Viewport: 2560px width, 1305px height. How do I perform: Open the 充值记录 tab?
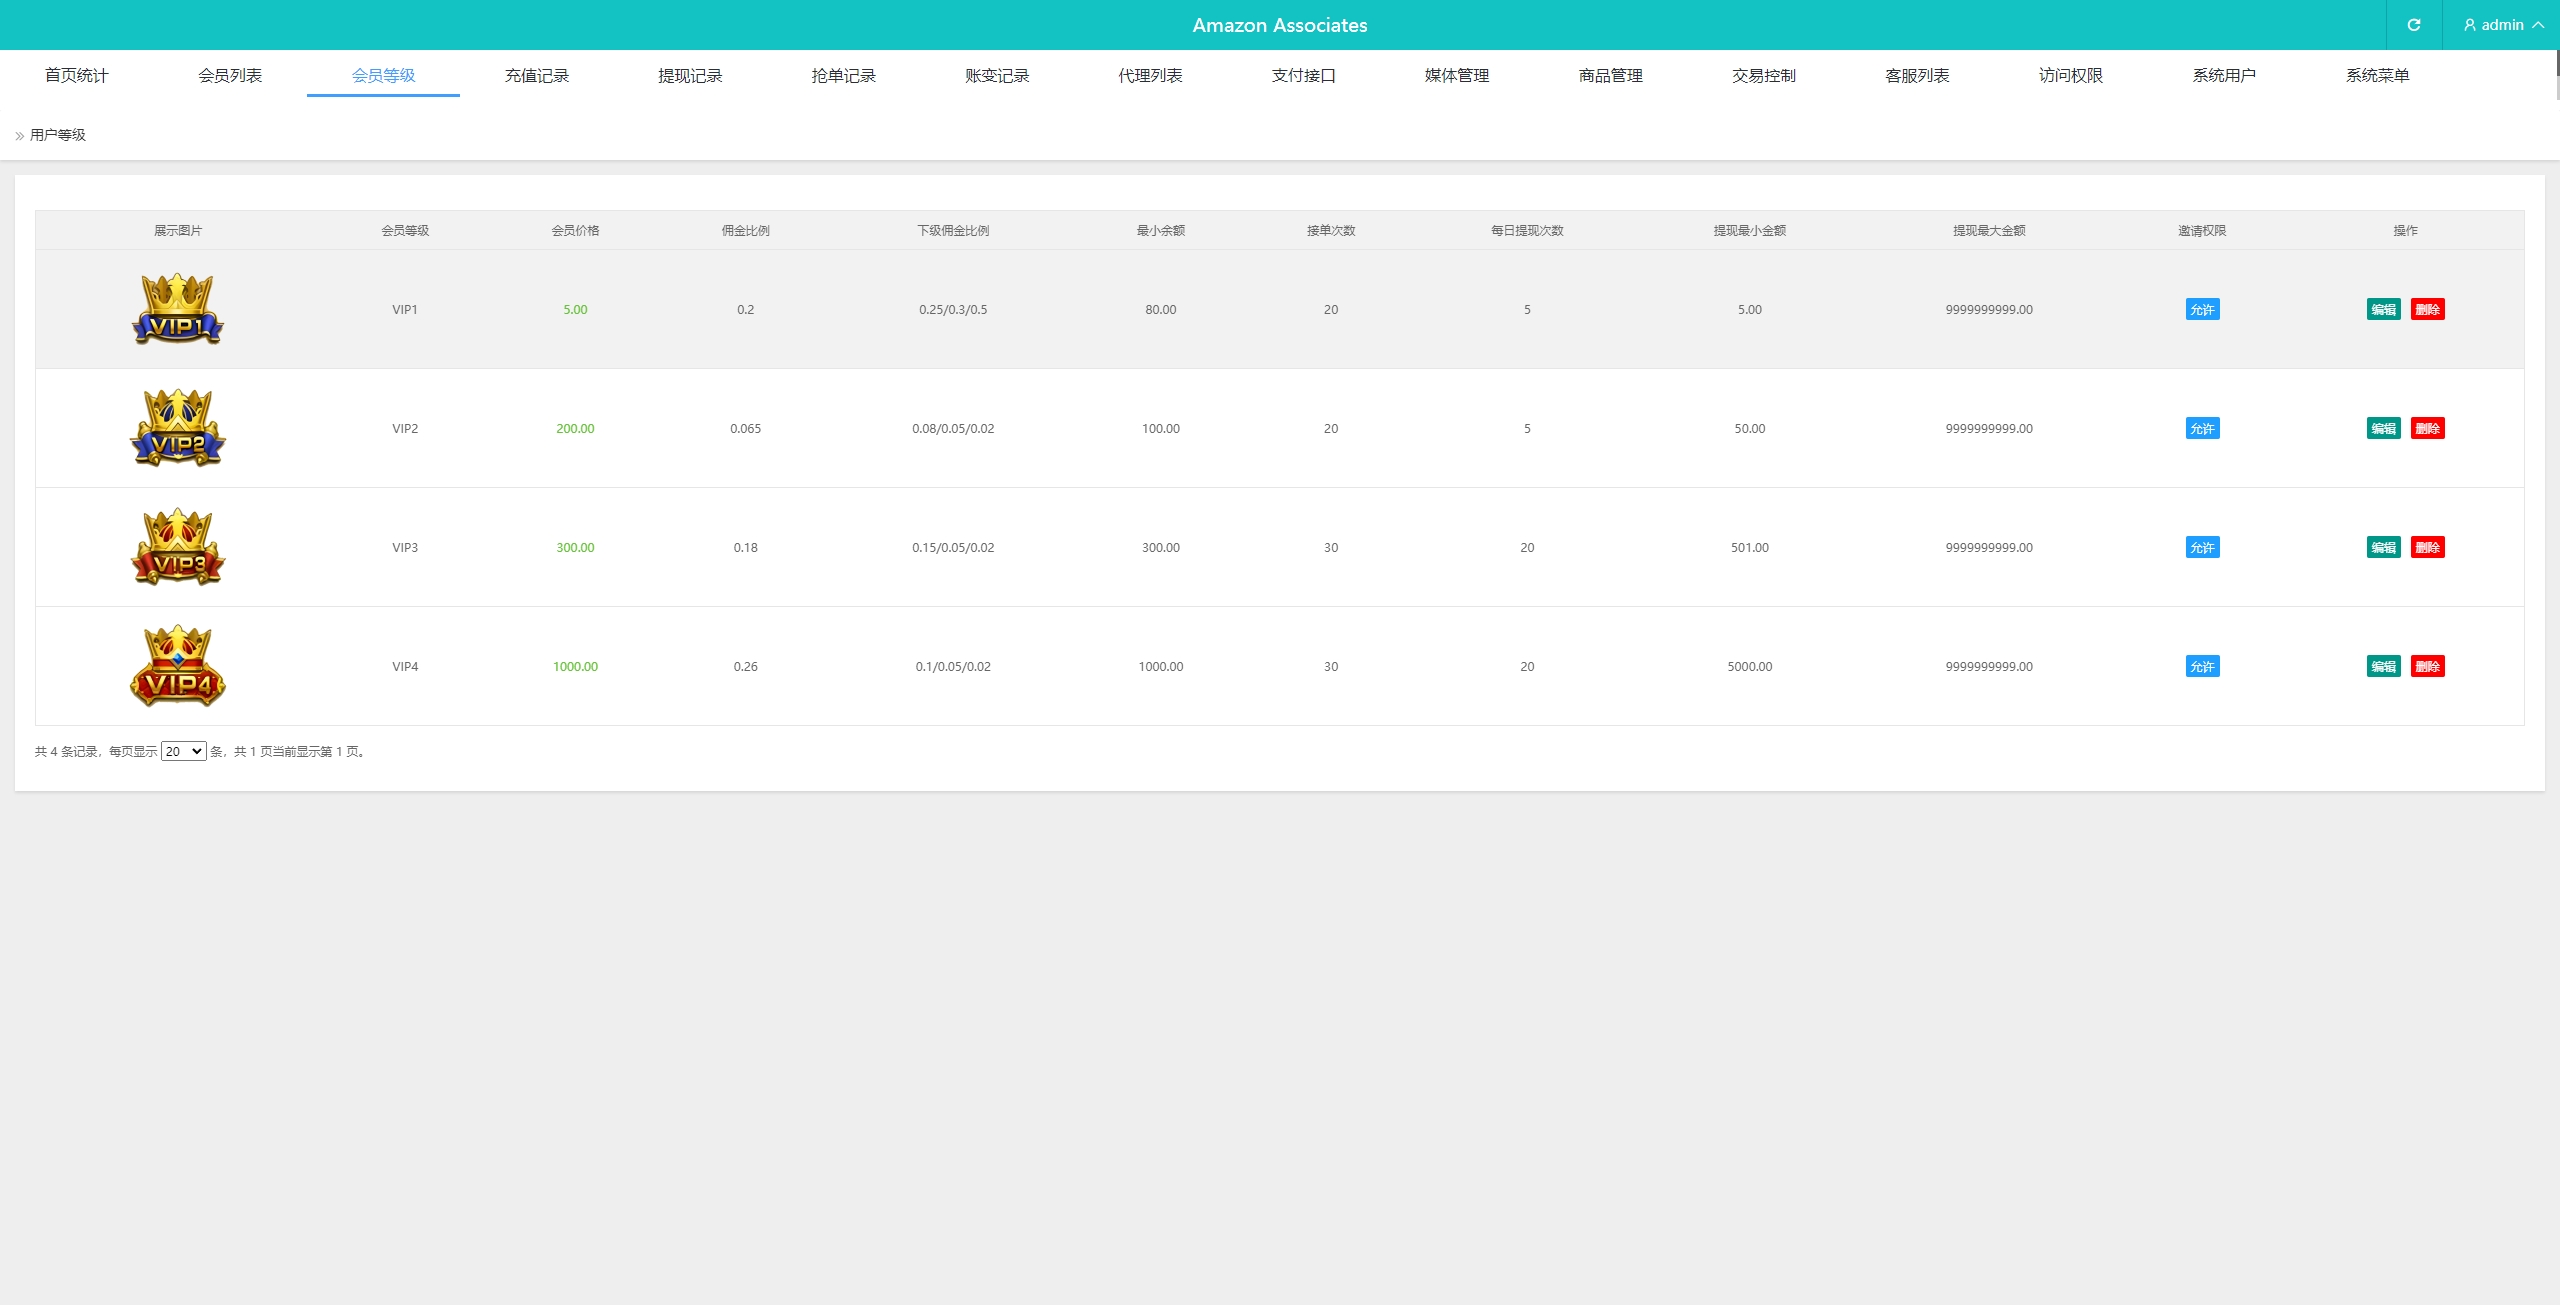click(x=536, y=76)
